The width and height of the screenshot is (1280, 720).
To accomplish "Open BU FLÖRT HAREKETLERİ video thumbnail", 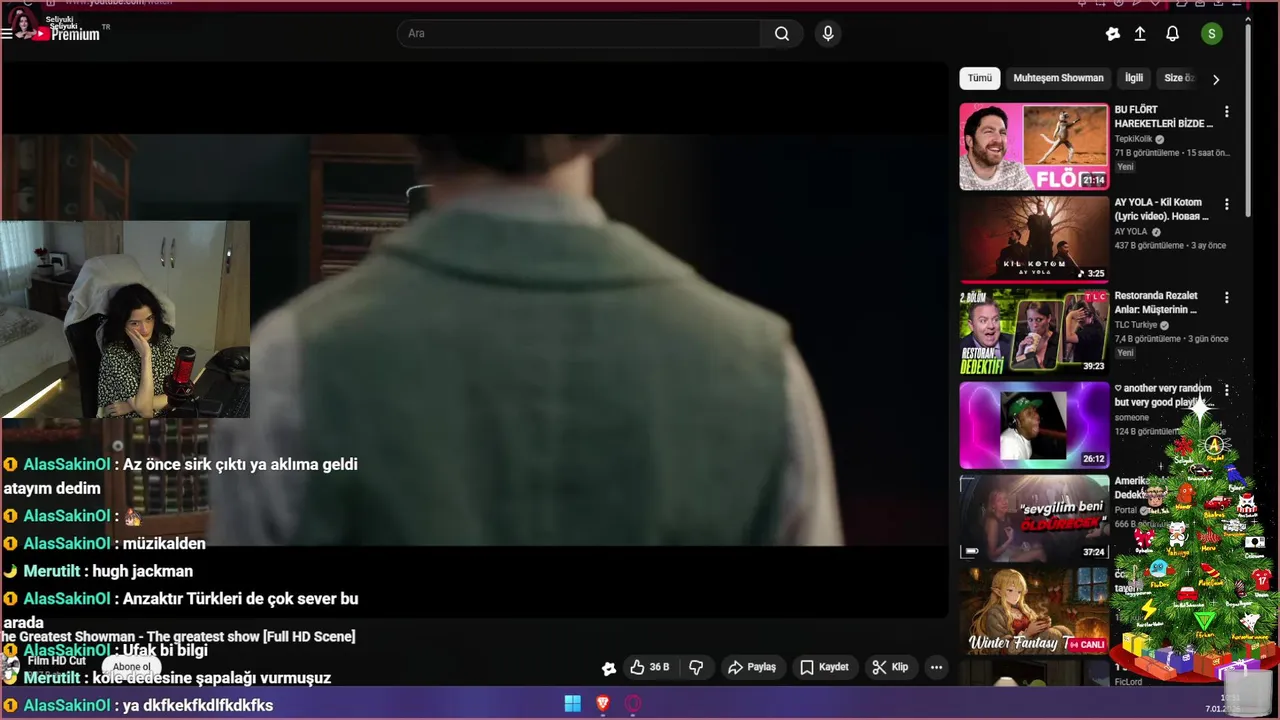I will click(1034, 146).
